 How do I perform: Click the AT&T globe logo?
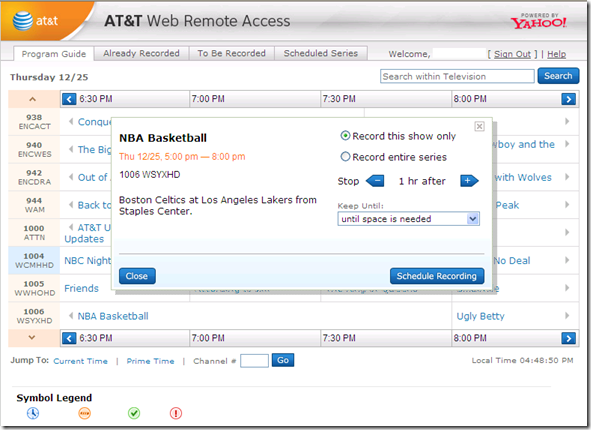click(23, 21)
